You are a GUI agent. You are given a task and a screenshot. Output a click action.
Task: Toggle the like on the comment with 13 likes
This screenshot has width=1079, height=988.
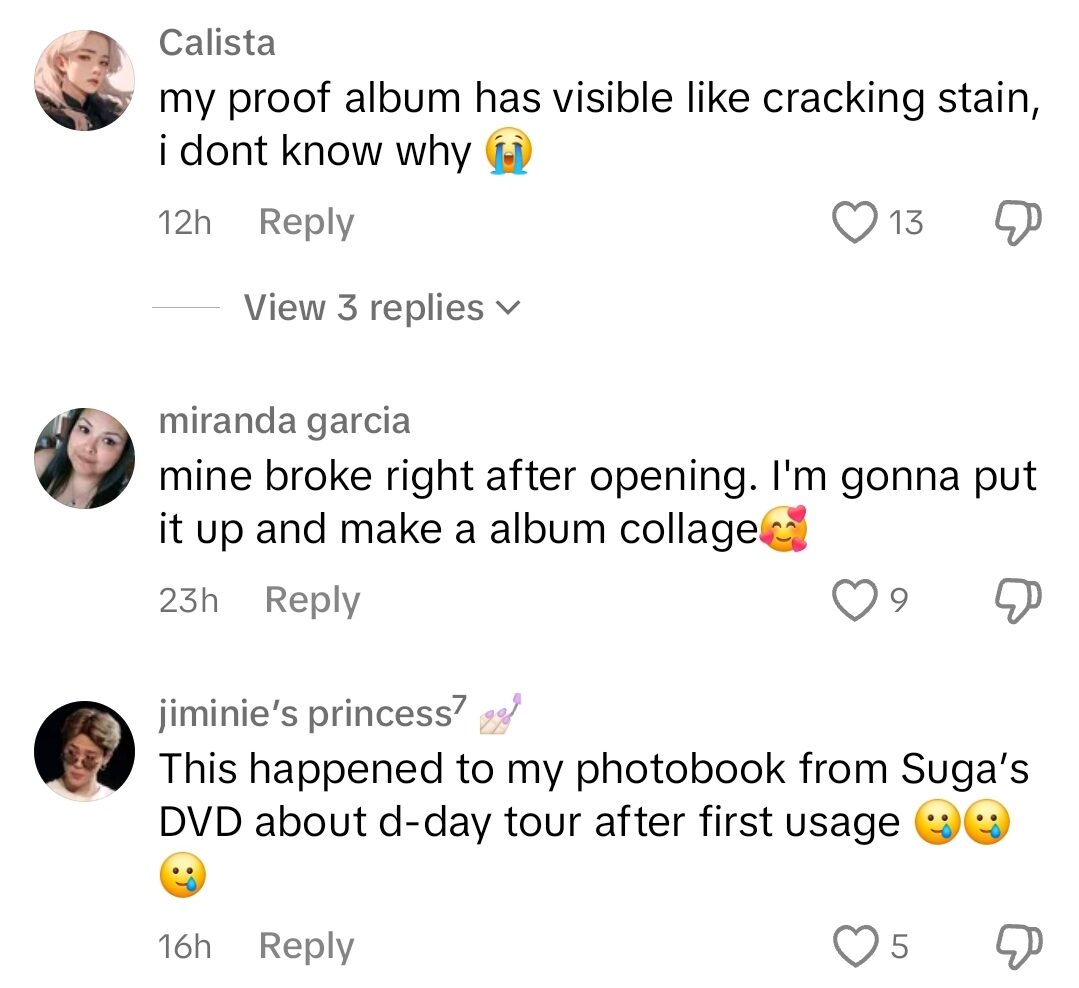tap(854, 222)
